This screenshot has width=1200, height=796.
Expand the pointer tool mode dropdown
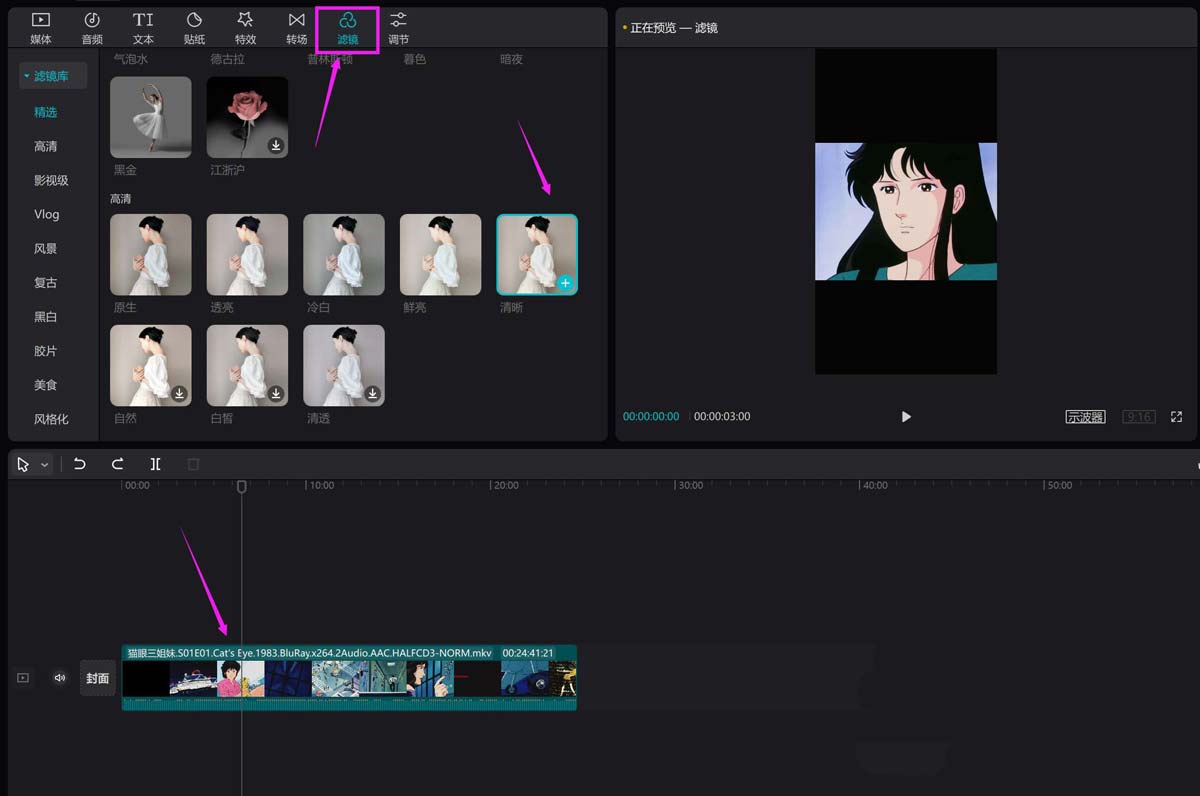pos(45,465)
